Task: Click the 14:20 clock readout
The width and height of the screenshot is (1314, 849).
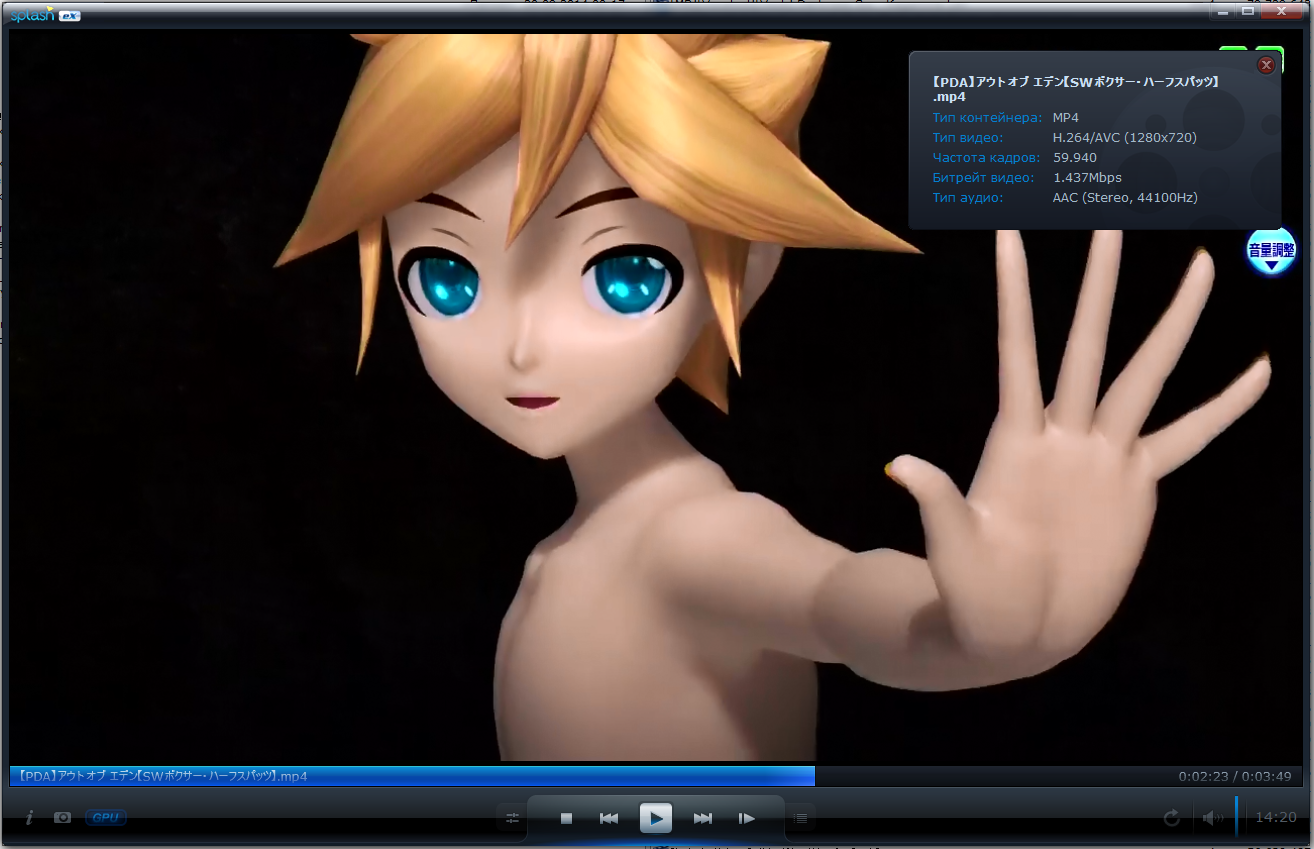Action: pos(1276,818)
